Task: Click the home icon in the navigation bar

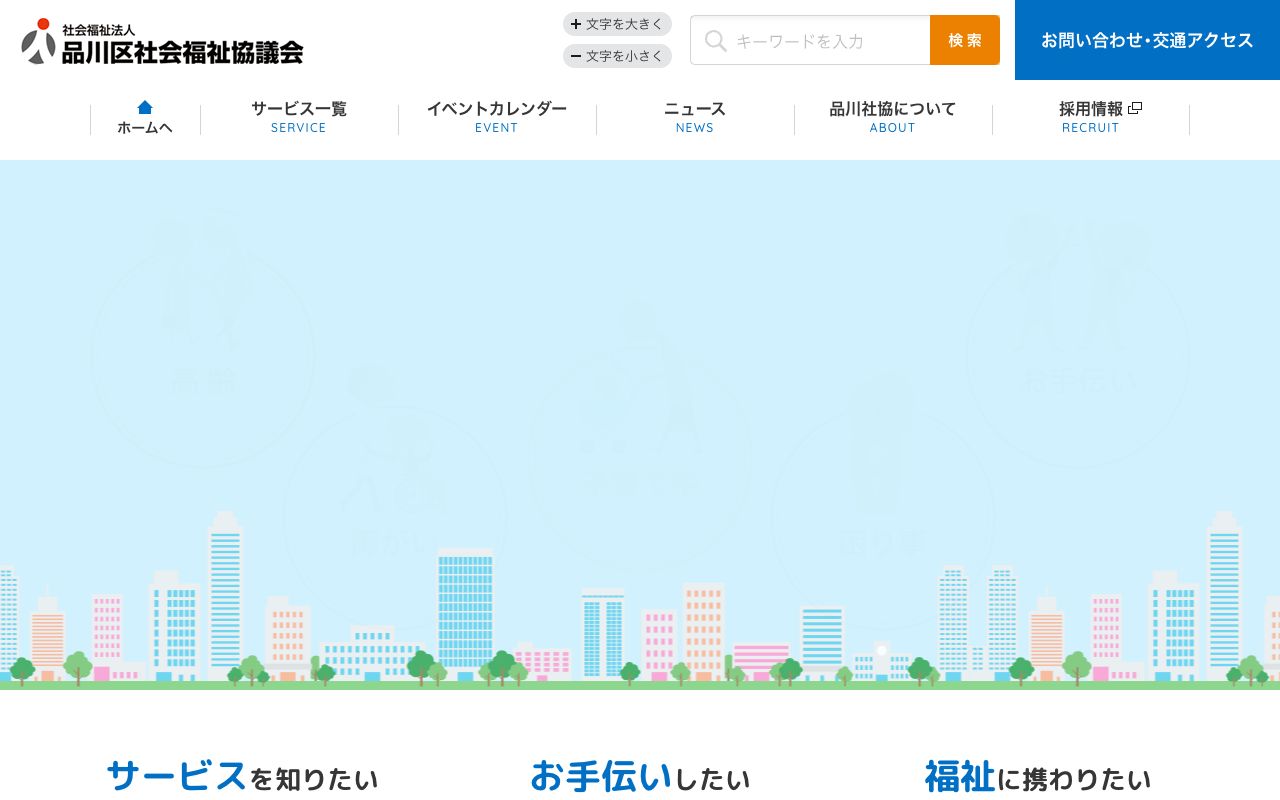Action: click(x=145, y=107)
